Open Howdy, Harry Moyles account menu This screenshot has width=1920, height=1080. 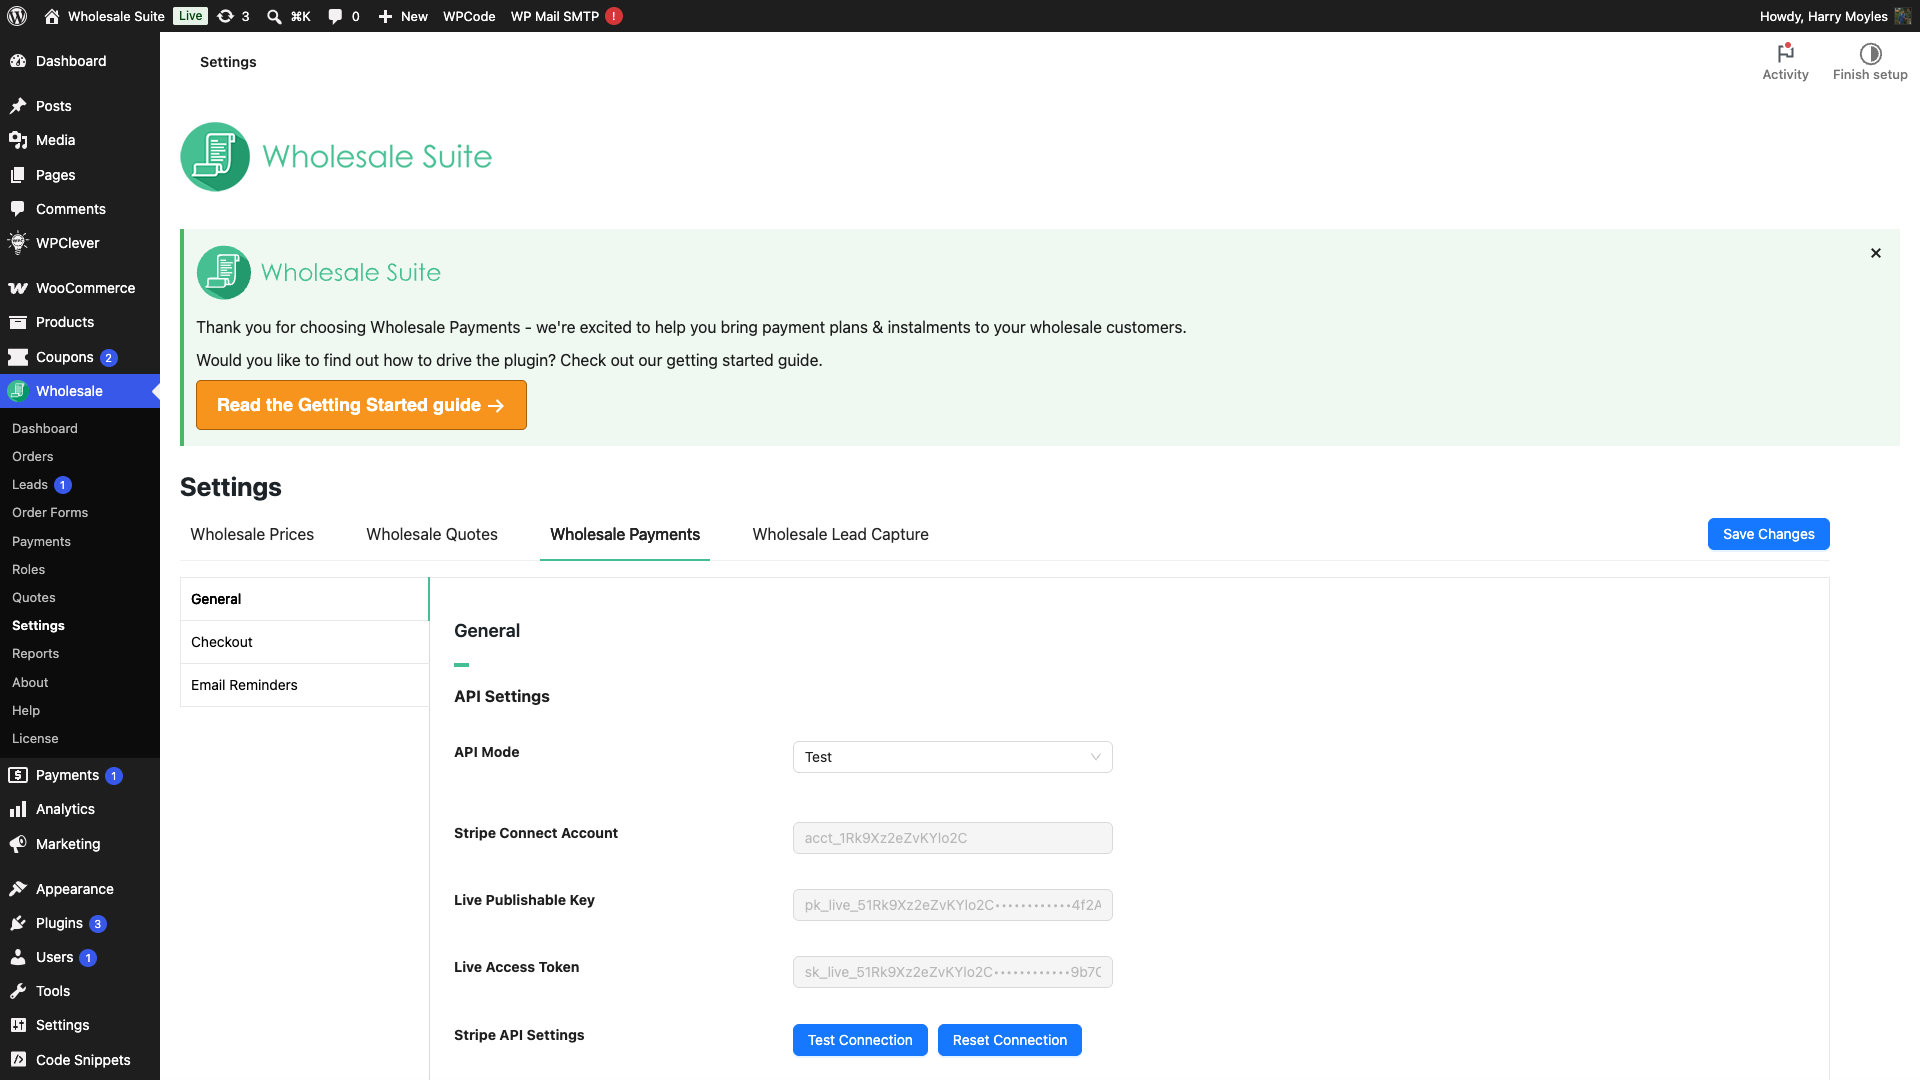click(x=1835, y=16)
